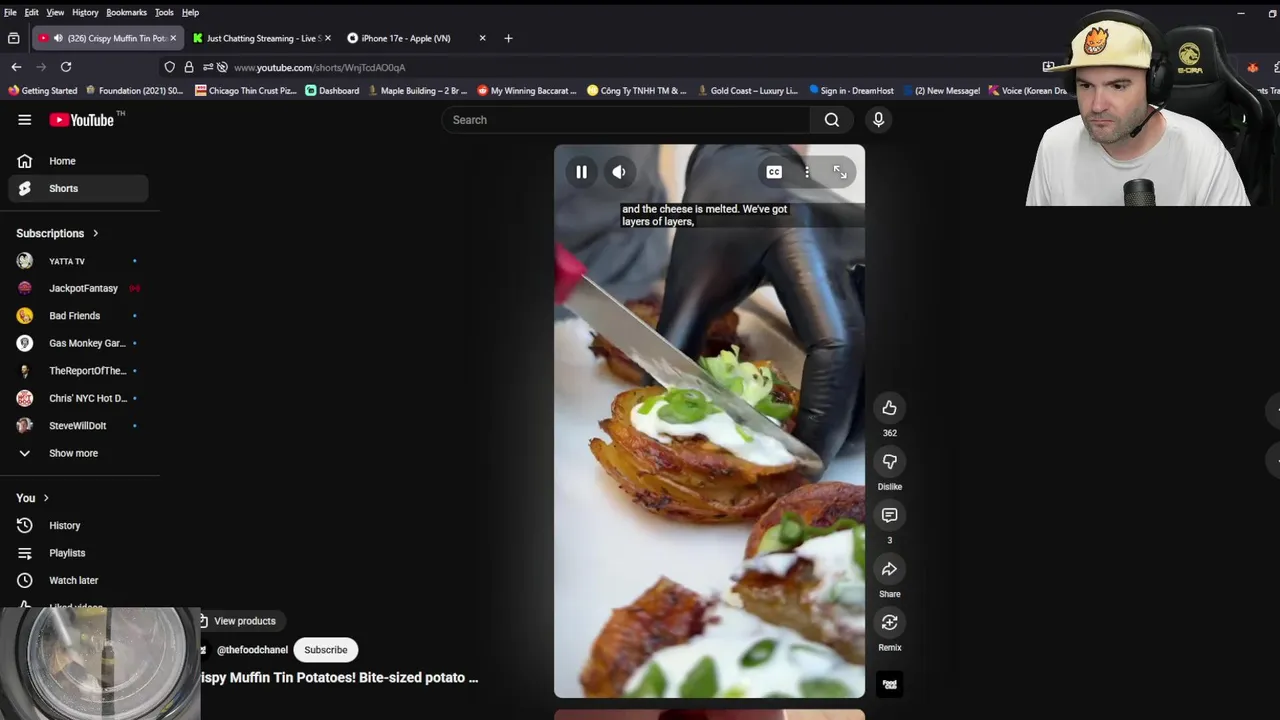Screen dimensions: 1280x720
Task: Open Watch later in the sidebar
Action: pos(78,580)
